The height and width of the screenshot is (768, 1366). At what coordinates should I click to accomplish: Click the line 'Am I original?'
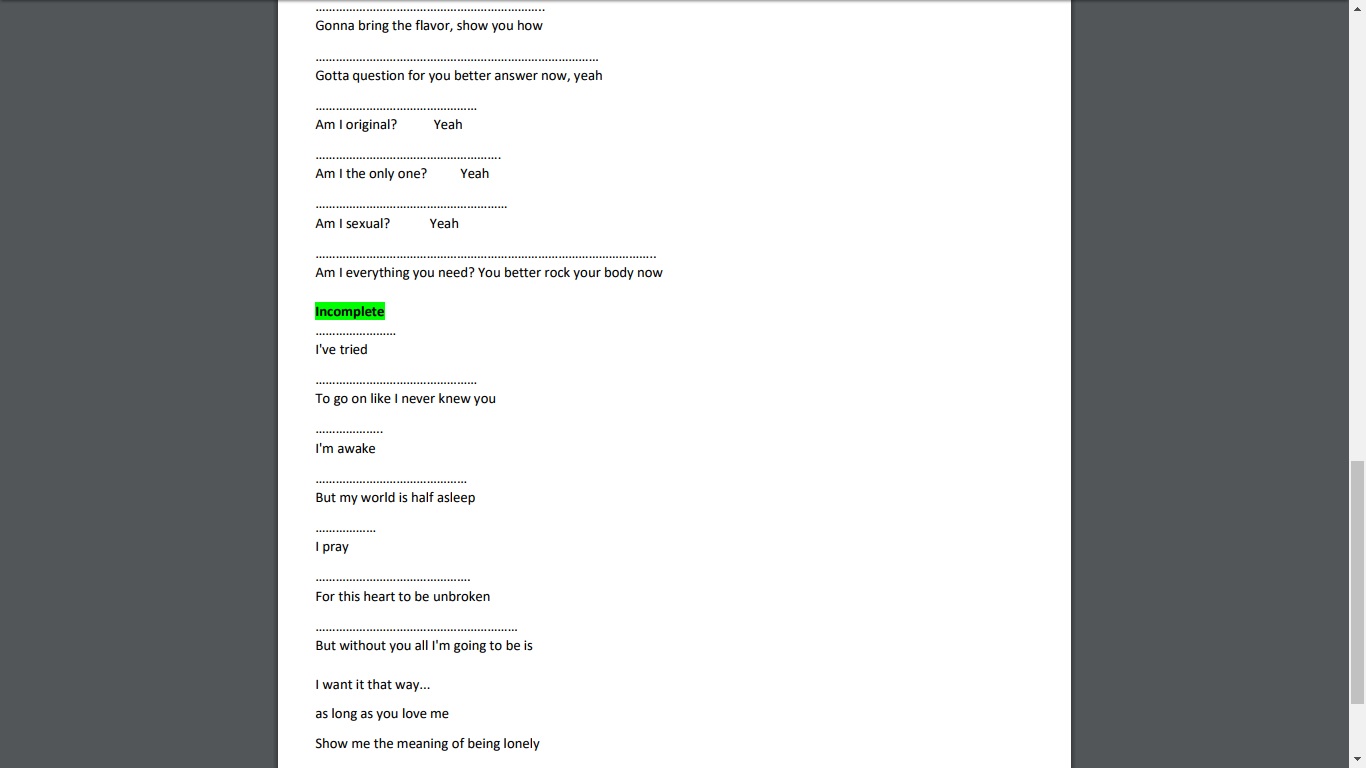click(356, 125)
